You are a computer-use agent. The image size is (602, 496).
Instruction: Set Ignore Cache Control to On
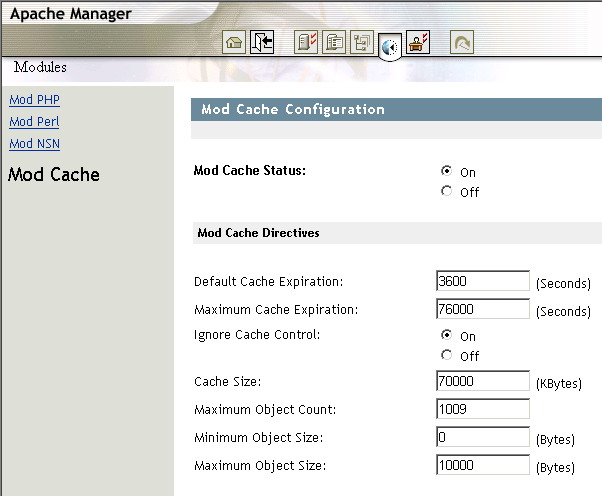click(x=446, y=335)
